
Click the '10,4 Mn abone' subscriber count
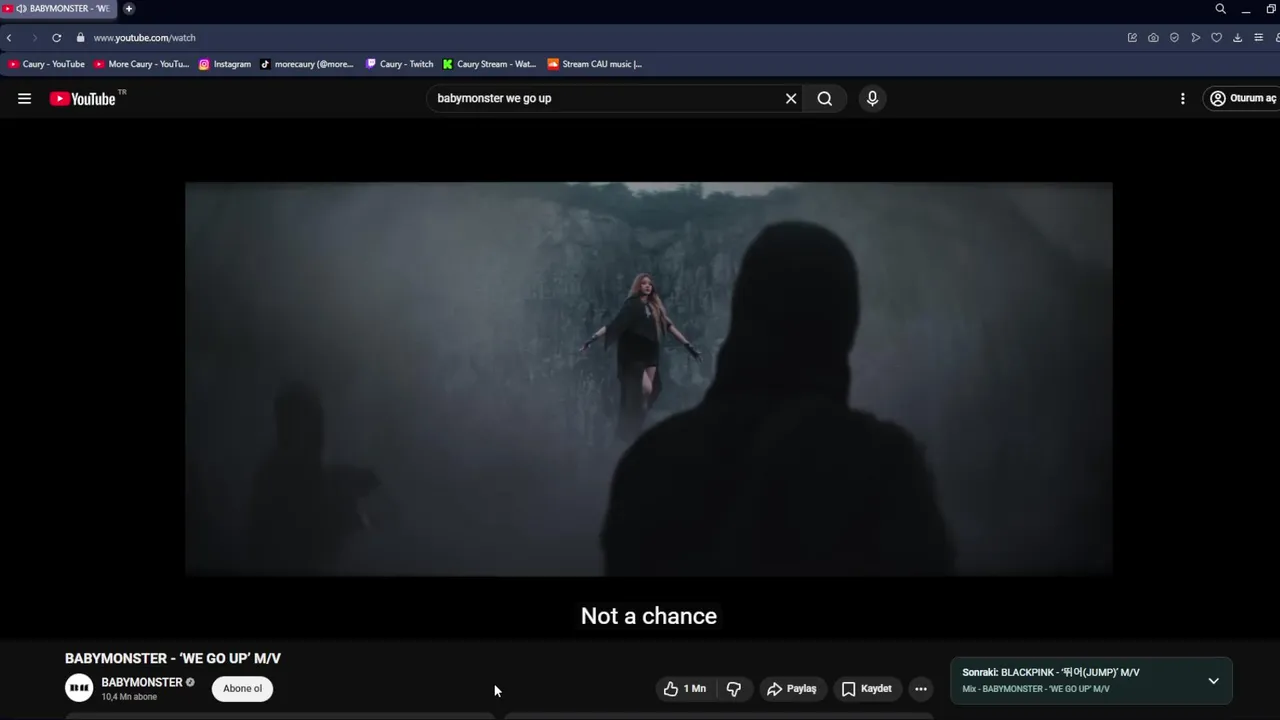(129, 697)
